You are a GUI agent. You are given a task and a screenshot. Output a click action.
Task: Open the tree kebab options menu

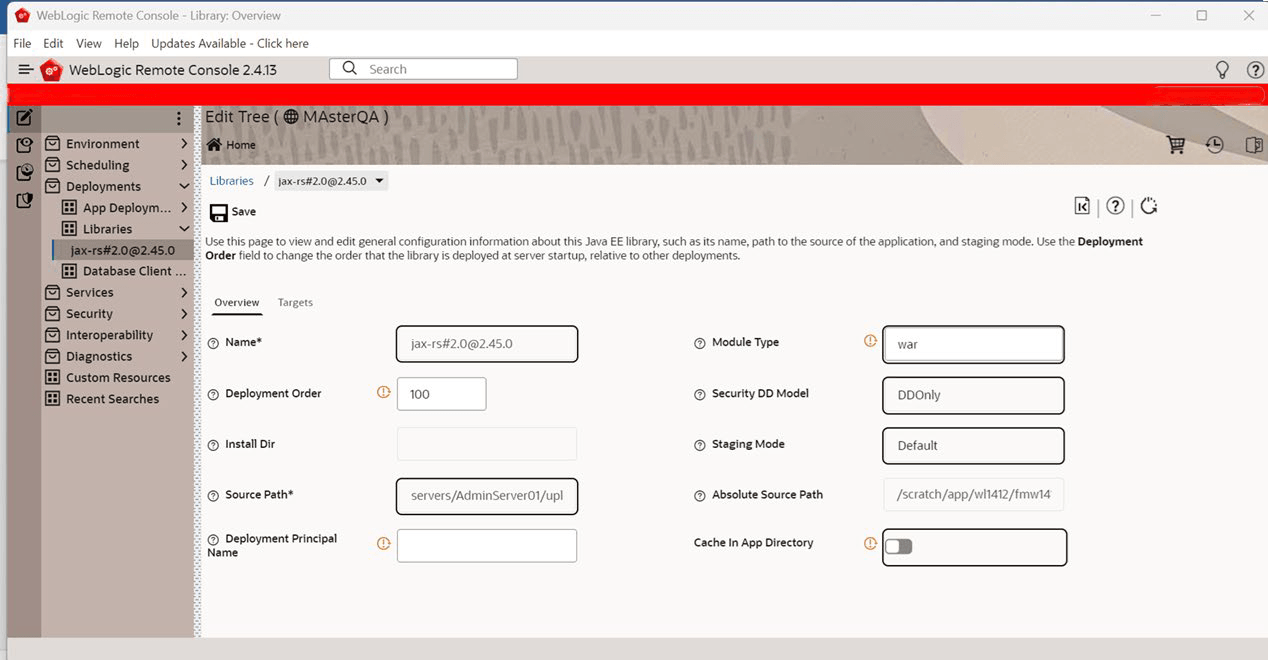pyautogui.click(x=179, y=118)
